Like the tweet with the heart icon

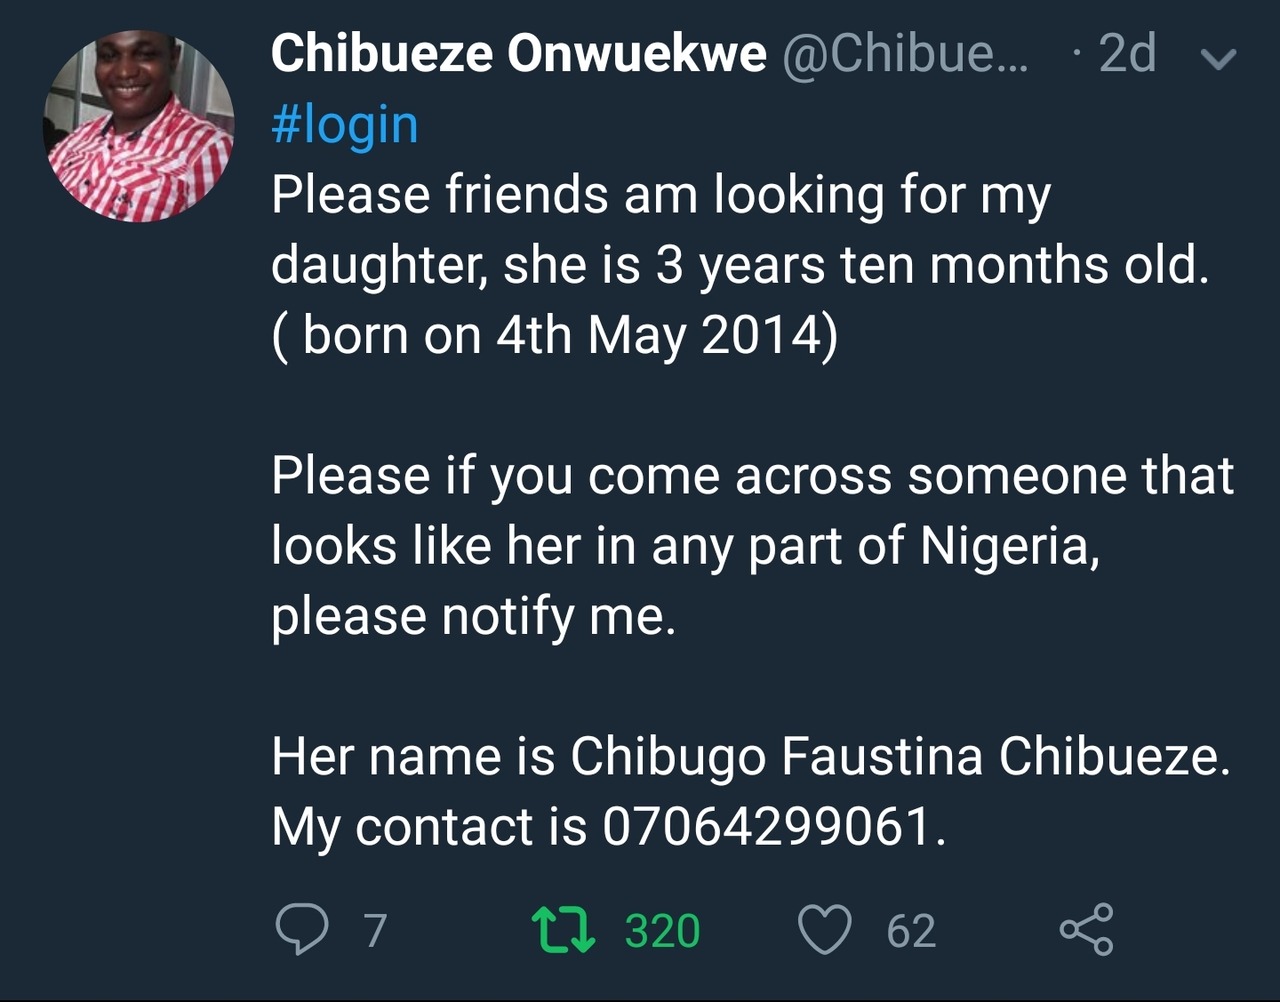click(825, 929)
